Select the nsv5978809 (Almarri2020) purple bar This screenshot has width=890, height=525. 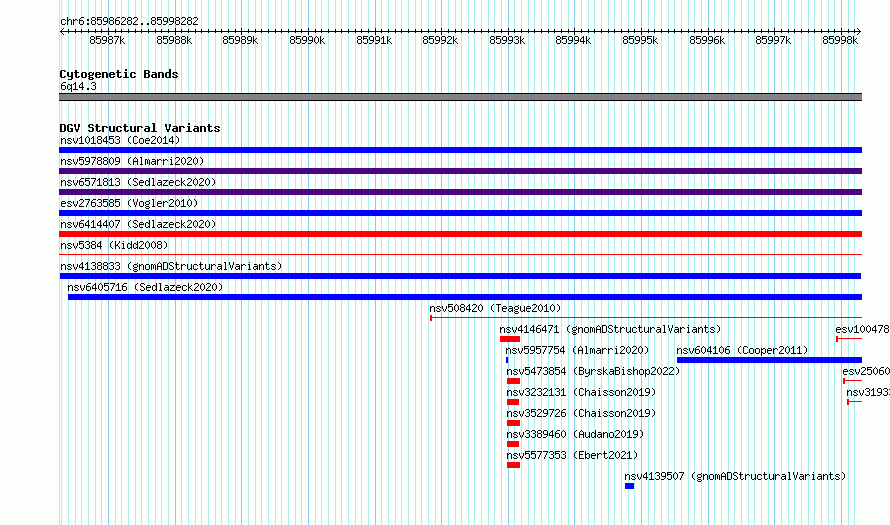(x=460, y=171)
